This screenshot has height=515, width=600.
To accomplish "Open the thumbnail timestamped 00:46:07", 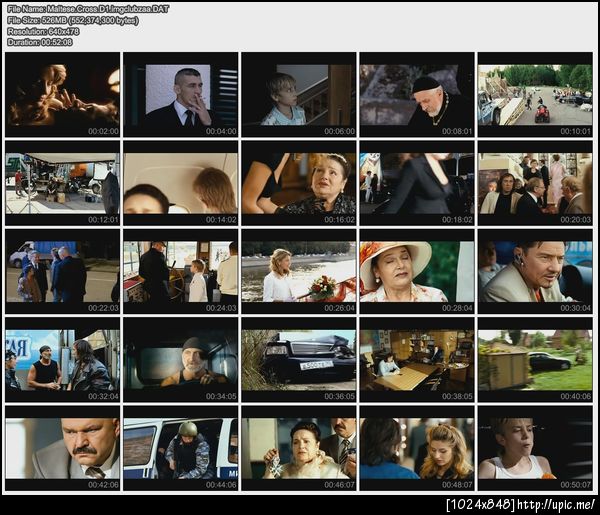I will pos(299,448).
